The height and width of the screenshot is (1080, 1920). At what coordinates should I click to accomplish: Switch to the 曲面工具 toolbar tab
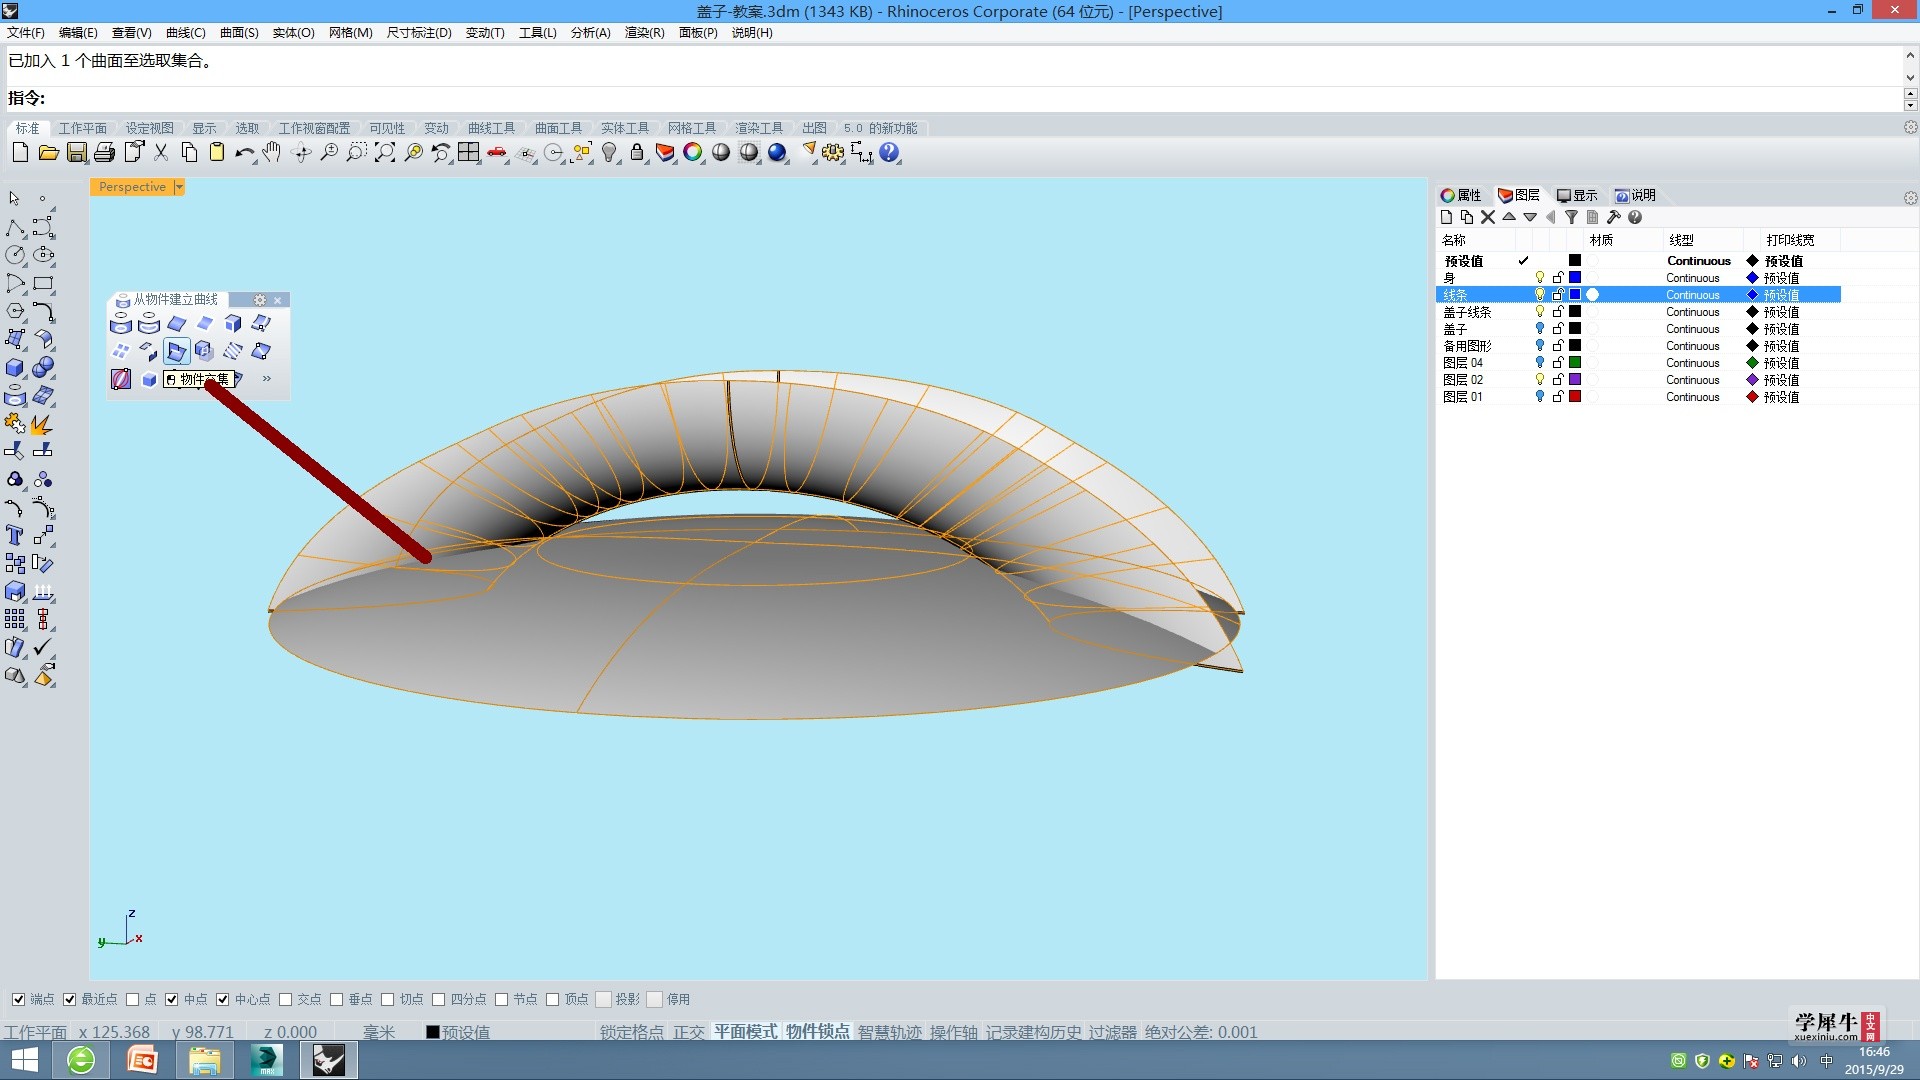click(558, 128)
